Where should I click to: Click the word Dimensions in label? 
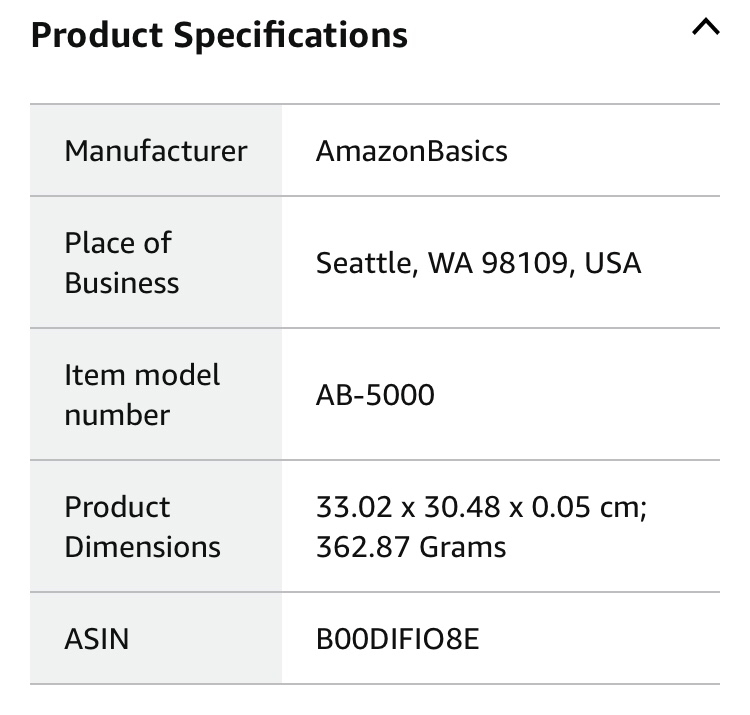(x=143, y=547)
